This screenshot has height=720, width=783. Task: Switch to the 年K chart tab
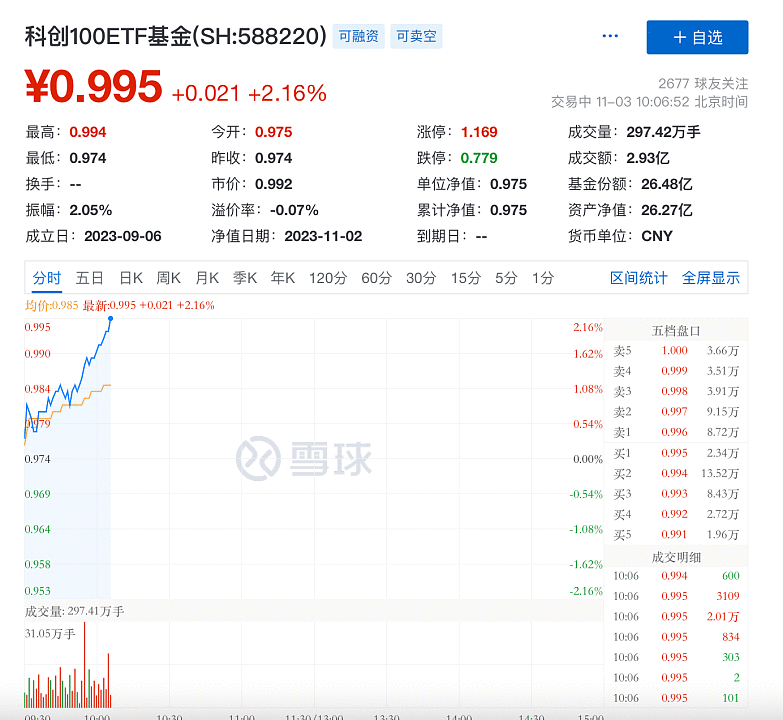pos(283,278)
